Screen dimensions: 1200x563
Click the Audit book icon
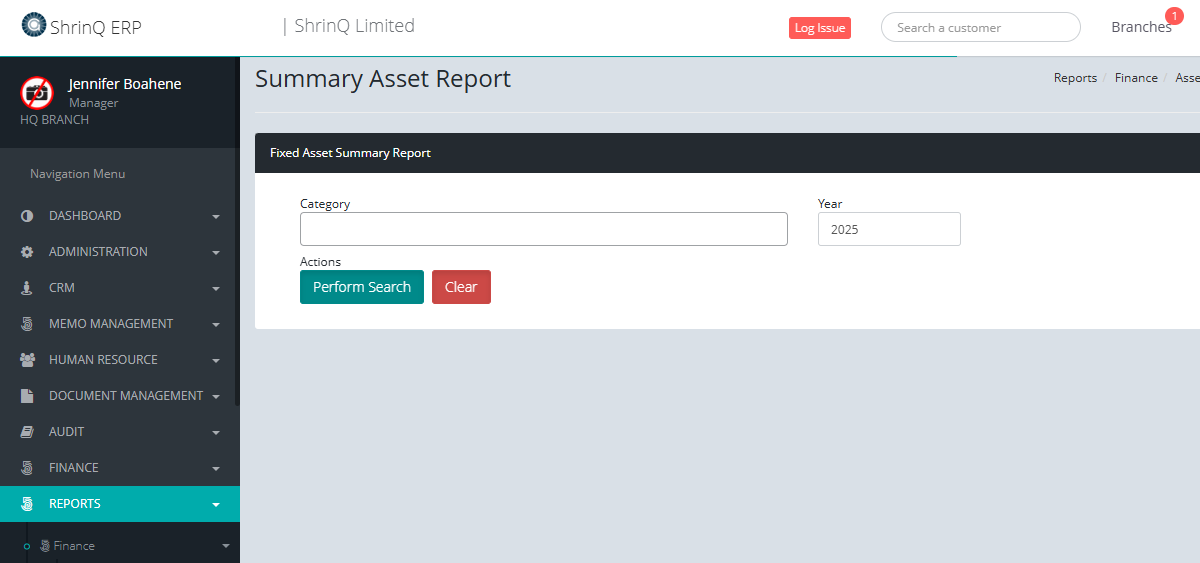click(x=27, y=432)
